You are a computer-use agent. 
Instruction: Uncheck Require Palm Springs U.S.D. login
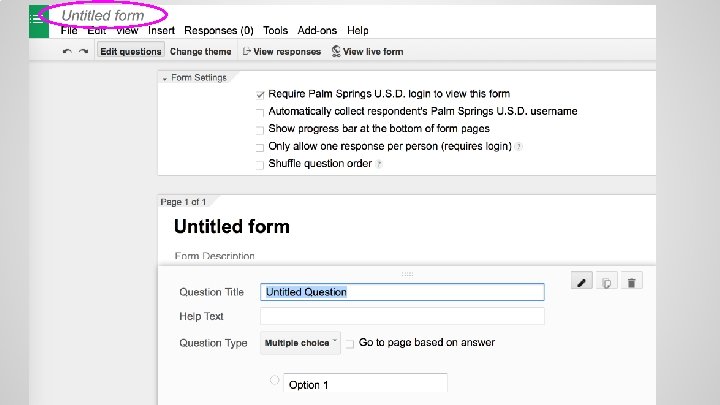[260, 94]
